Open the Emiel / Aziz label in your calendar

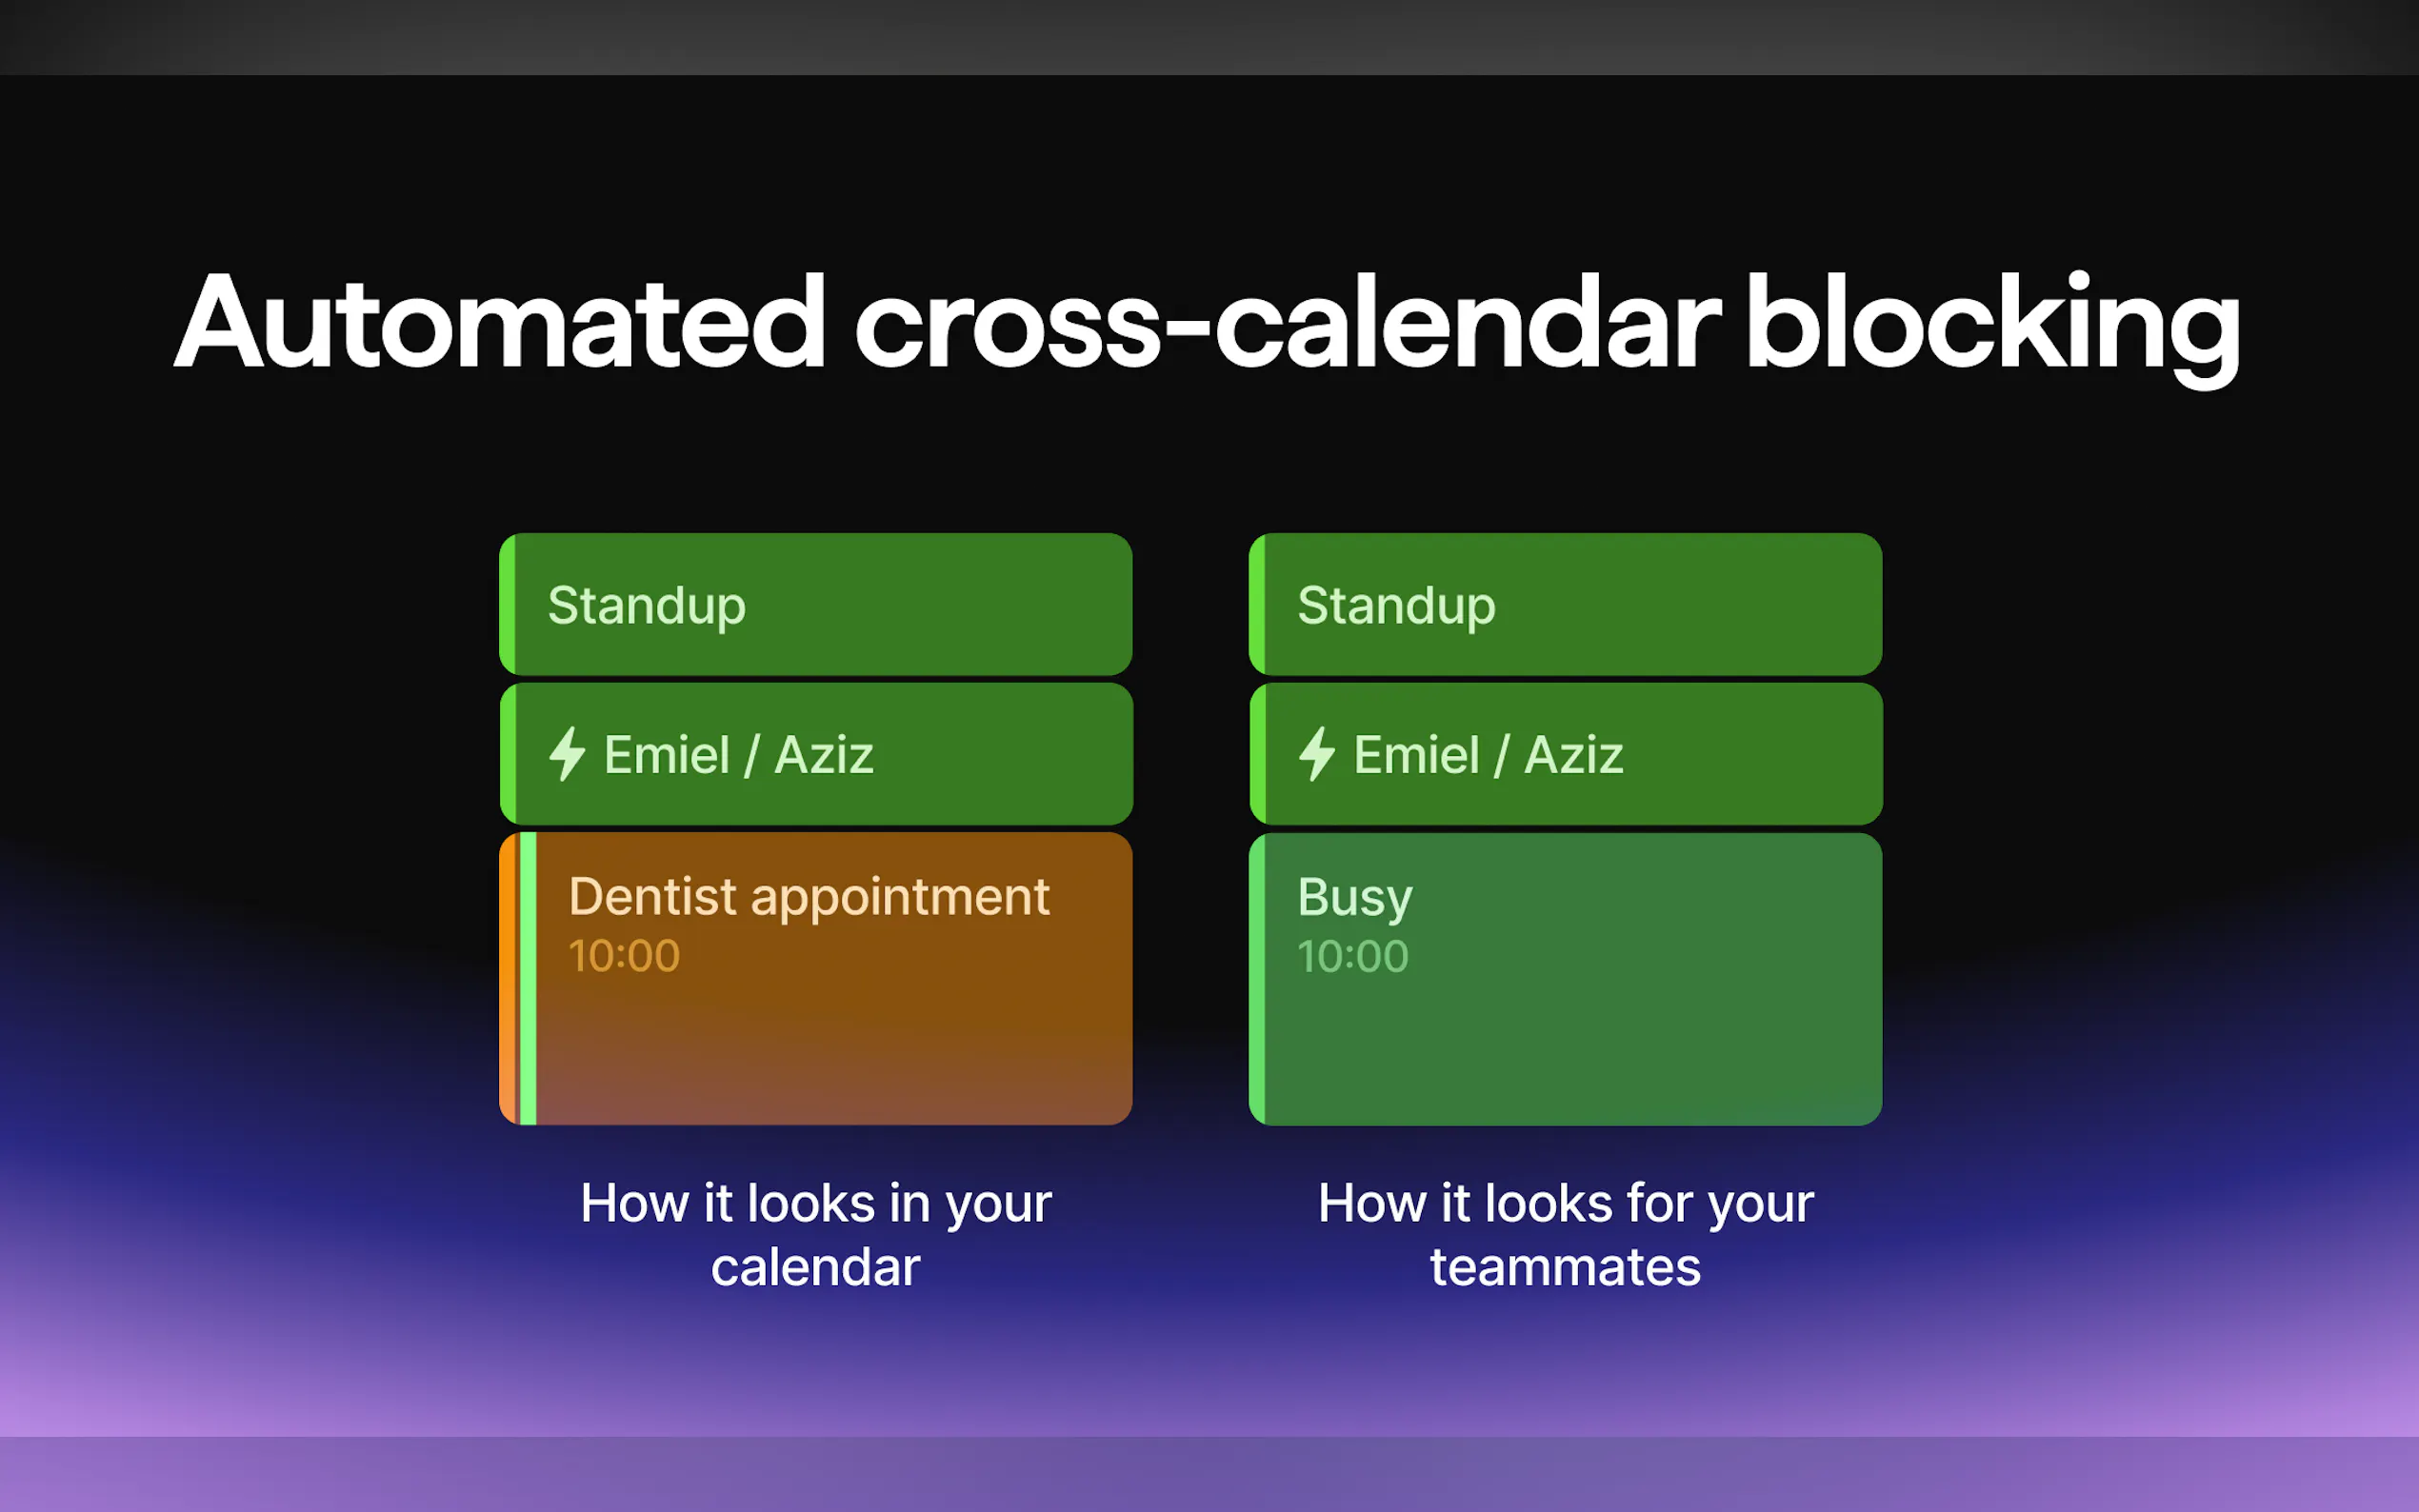[738, 755]
